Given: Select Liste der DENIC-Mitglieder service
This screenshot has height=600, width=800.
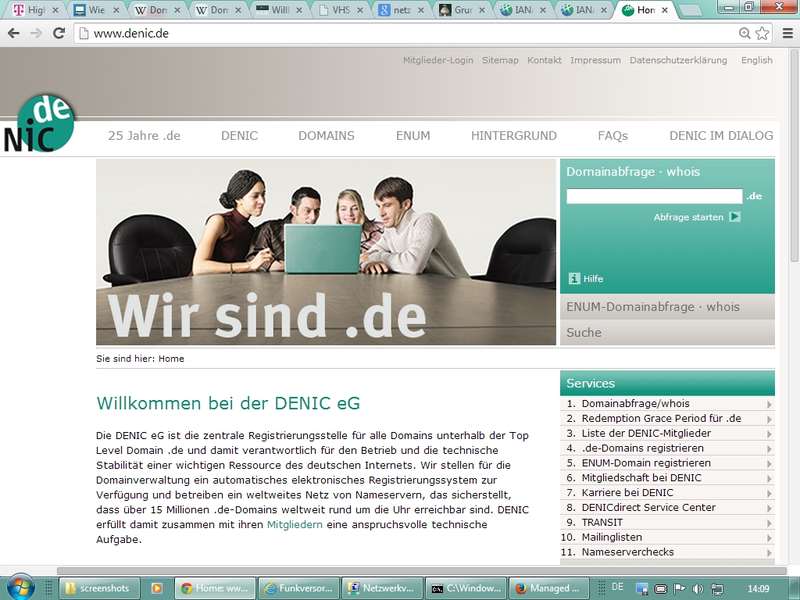Looking at the screenshot, I should [646, 433].
